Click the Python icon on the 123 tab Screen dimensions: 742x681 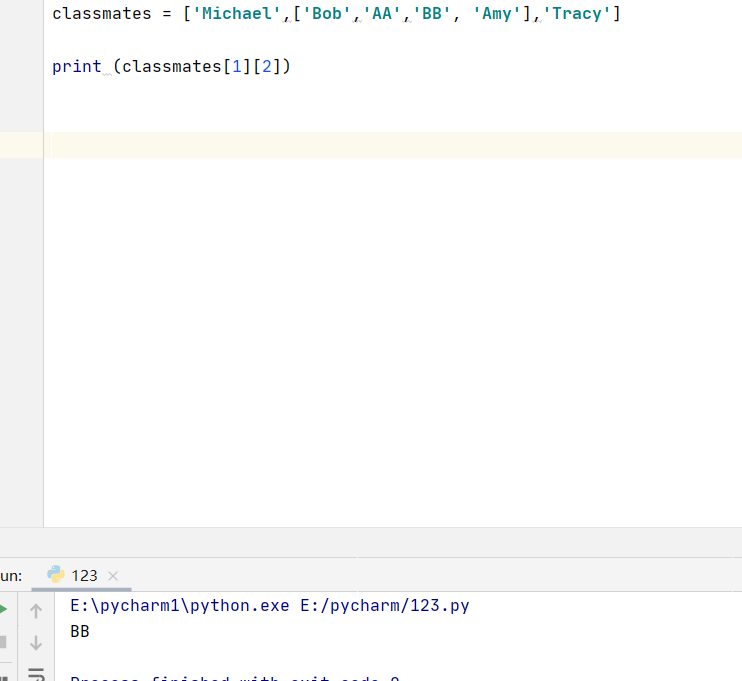coord(56,575)
